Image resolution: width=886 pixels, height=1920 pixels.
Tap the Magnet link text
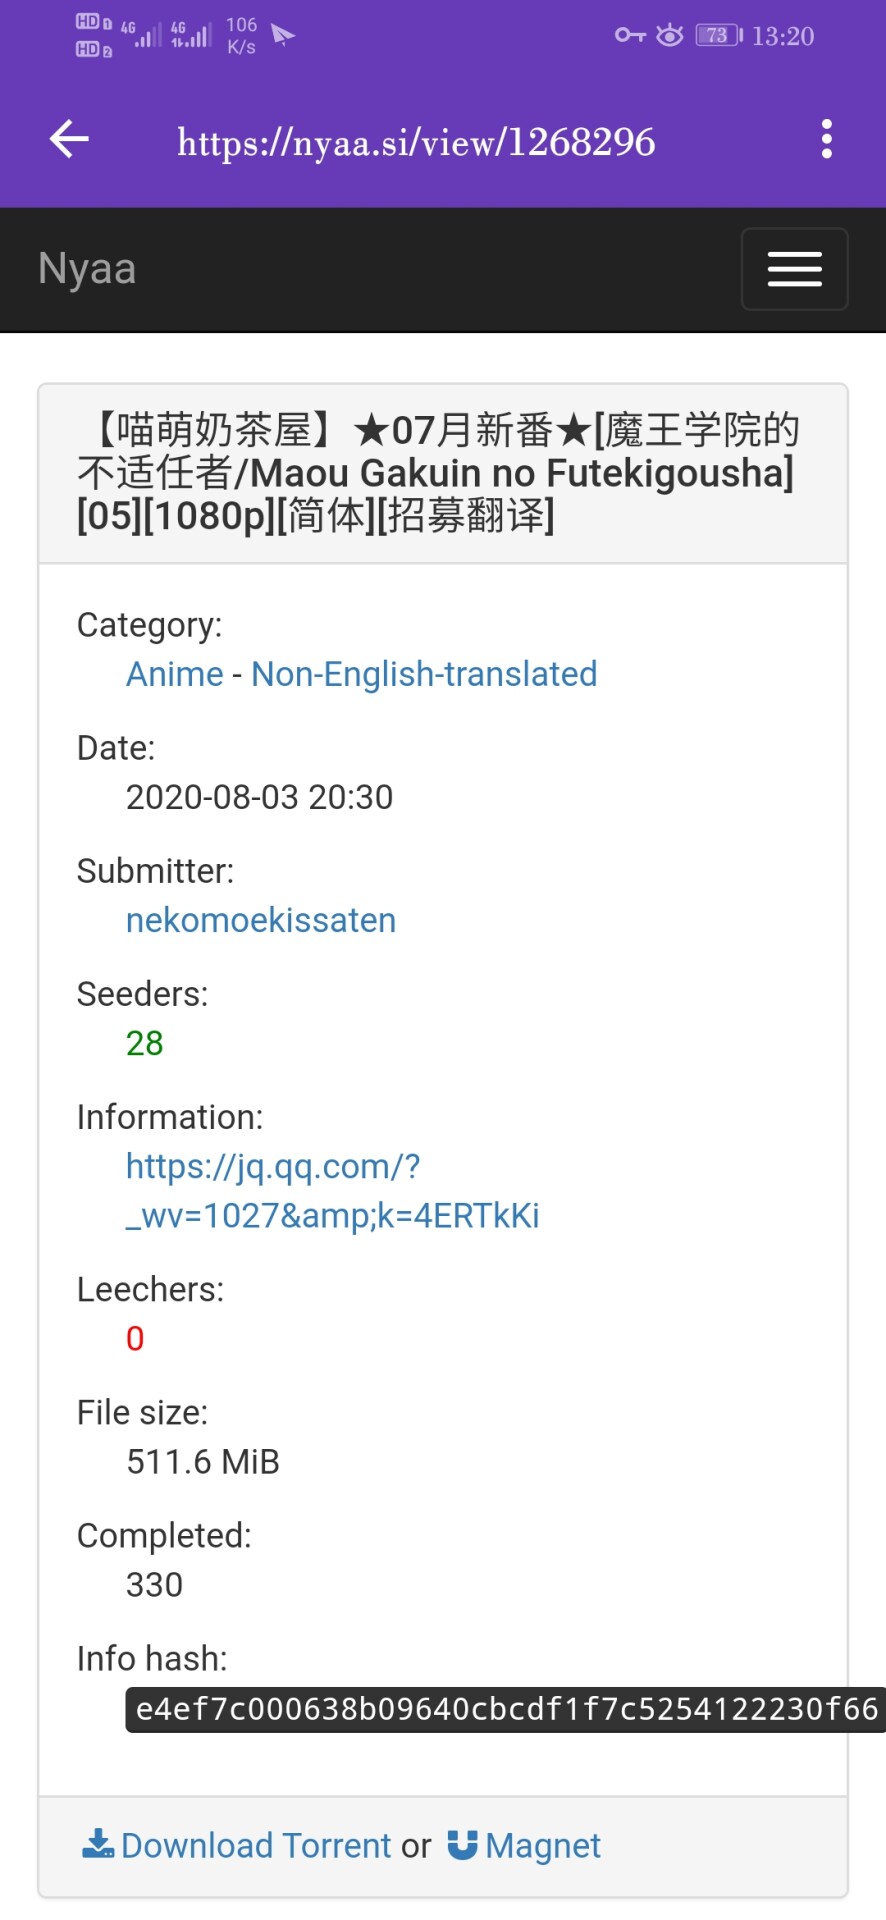point(543,1845)
